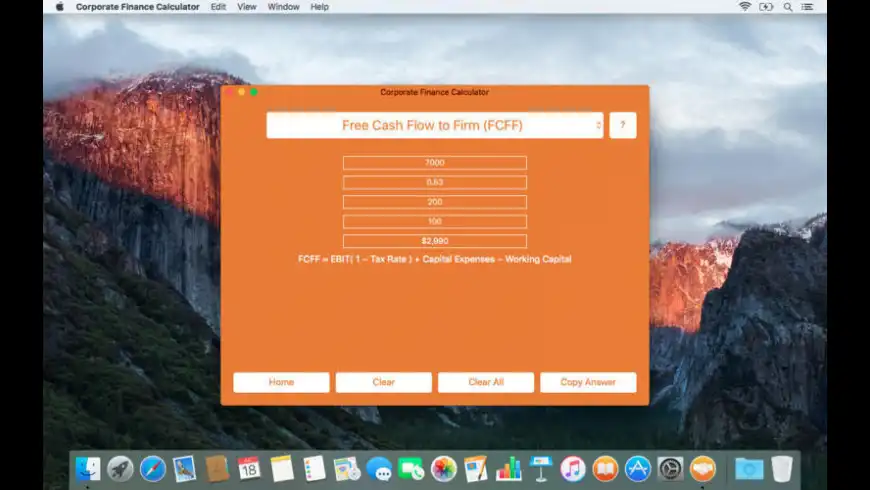Open Photos colorful flower icon
870x490 pixels.
tap(444, 469)
